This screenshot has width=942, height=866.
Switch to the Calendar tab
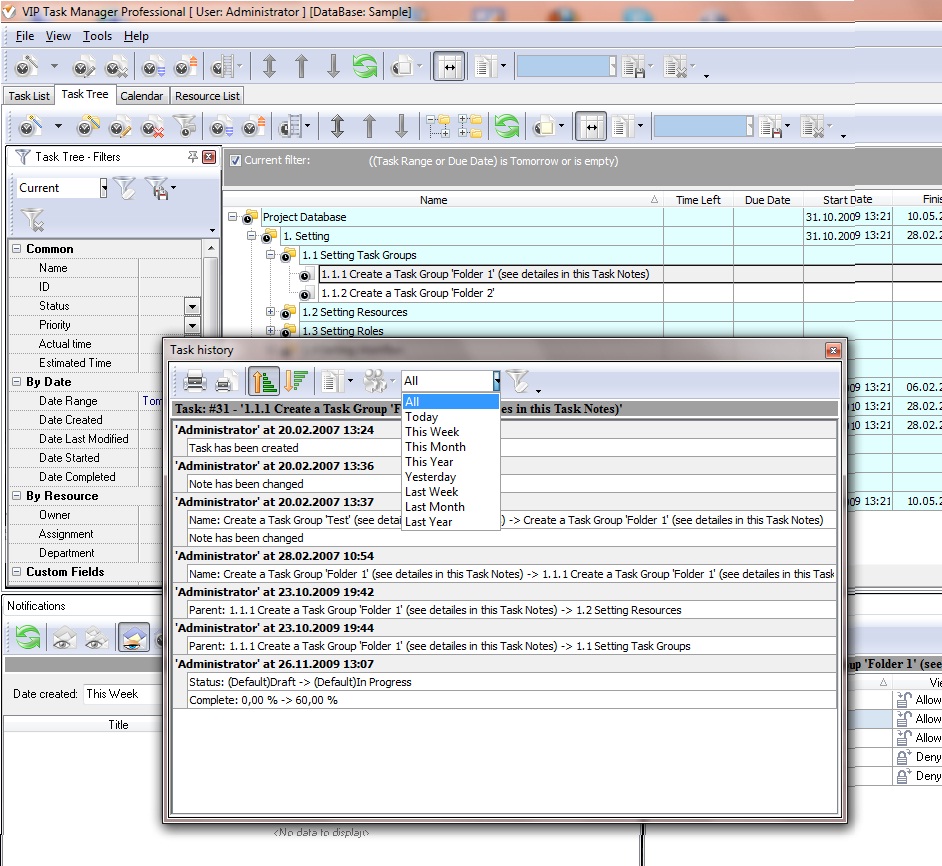point(141,96)
